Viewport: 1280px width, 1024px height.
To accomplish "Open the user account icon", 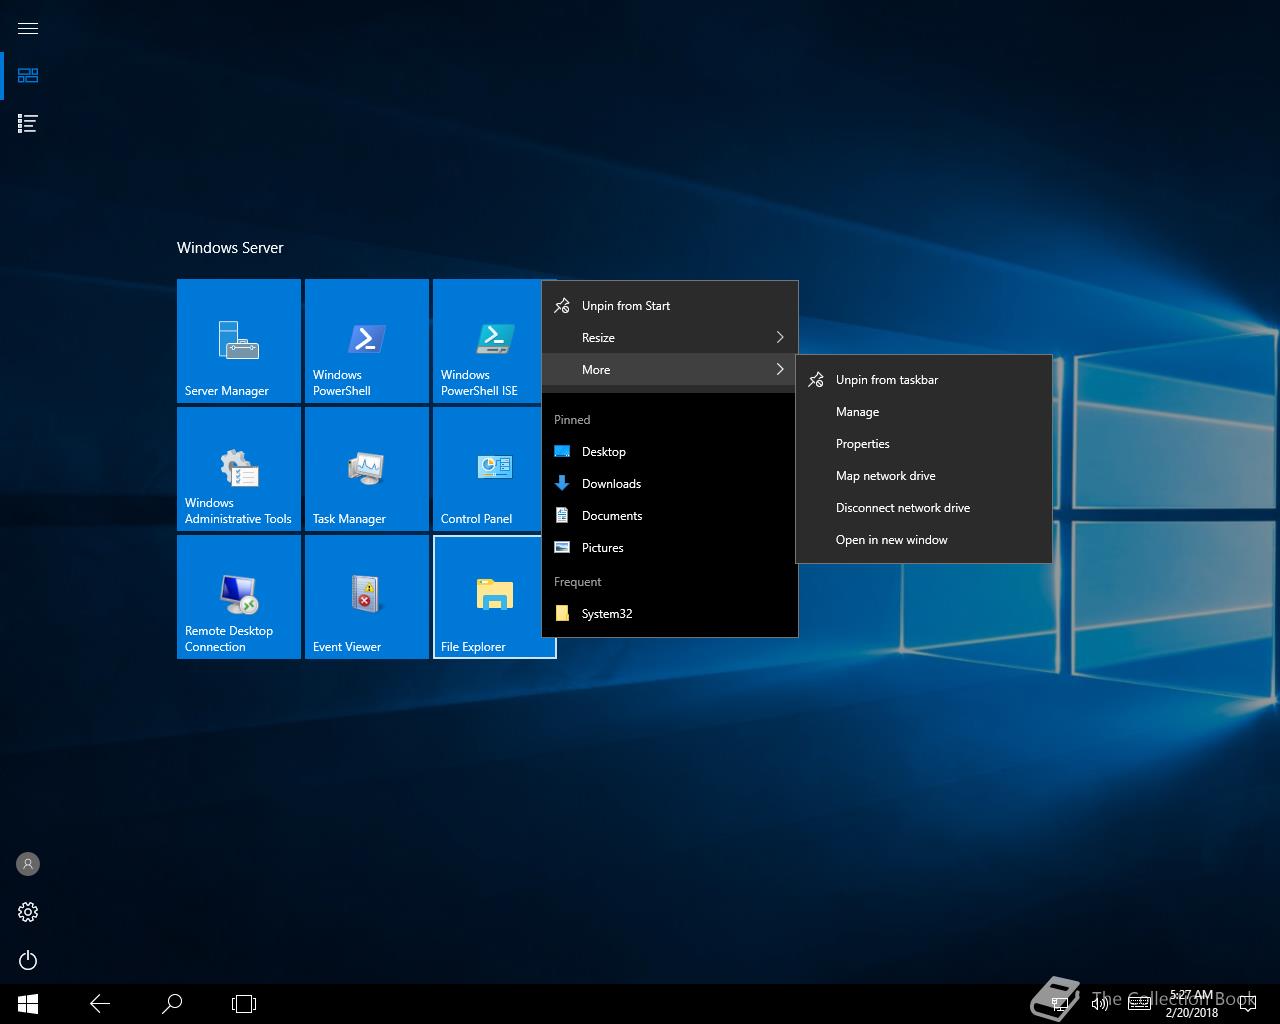I will [x=28, y=864].
